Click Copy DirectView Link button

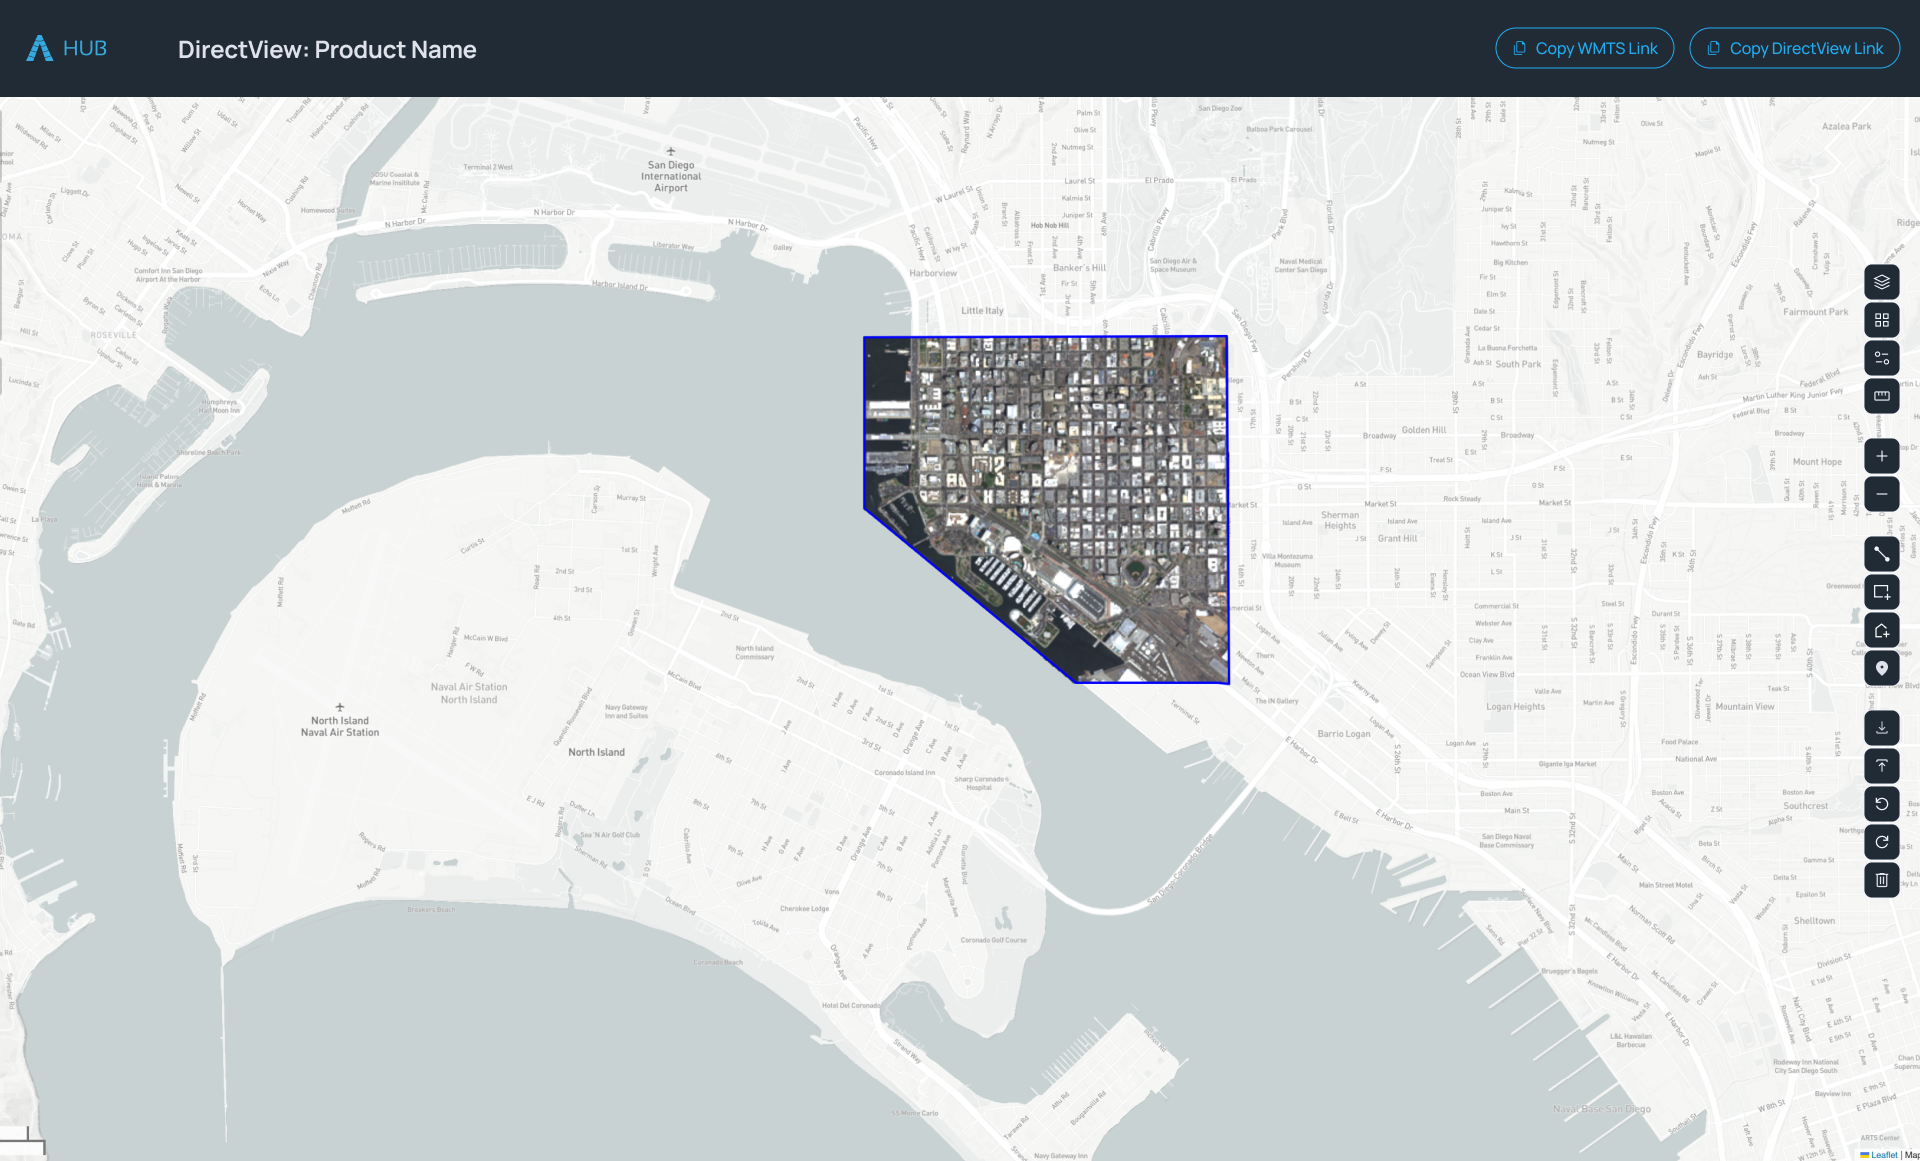coord(1794,48)
